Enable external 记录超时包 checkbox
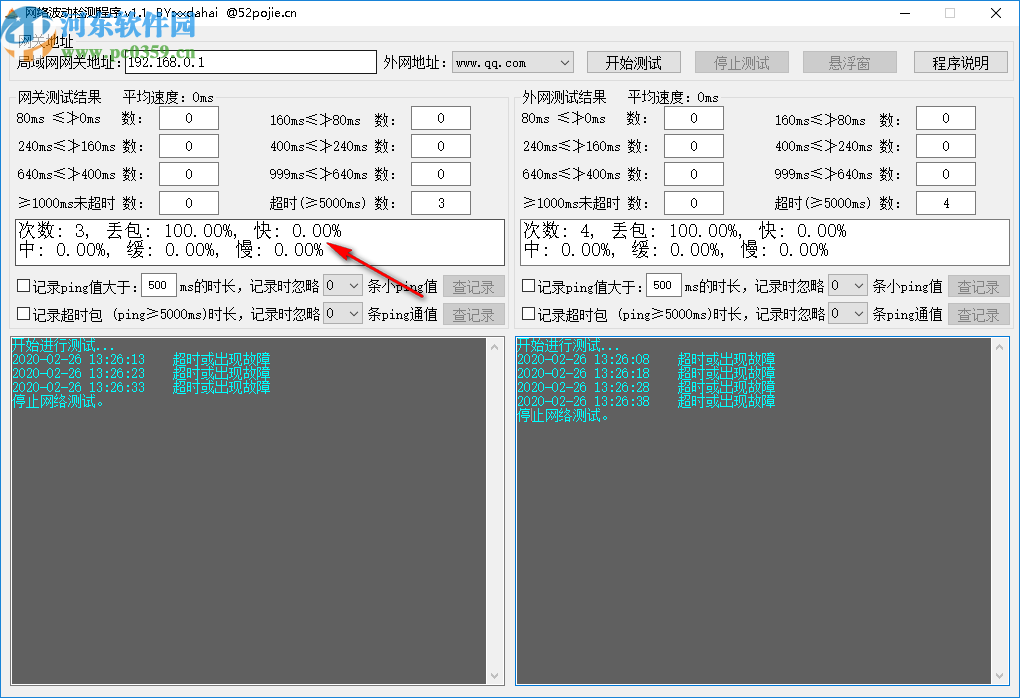 pyautogui.click(x=528, y=314)
